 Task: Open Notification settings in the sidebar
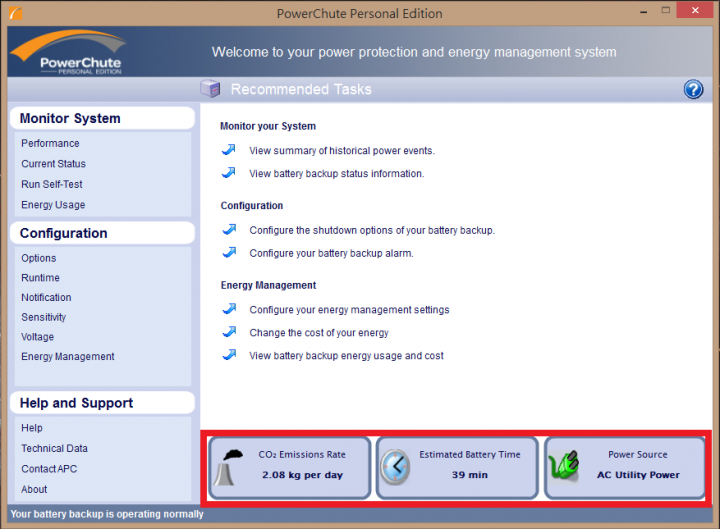pos(46,298)
